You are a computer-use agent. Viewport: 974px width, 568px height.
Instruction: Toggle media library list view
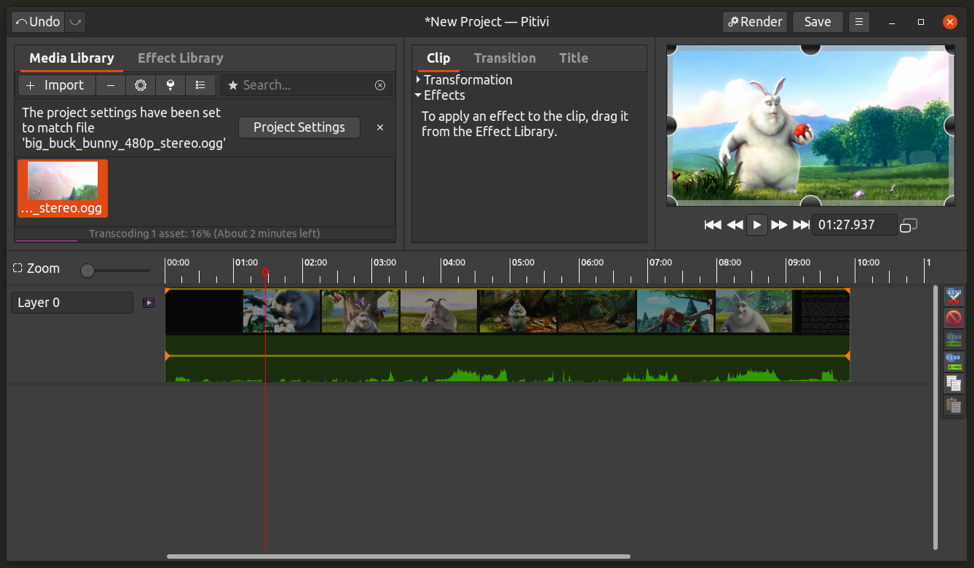pyautogui.click(x=200, y=86)
